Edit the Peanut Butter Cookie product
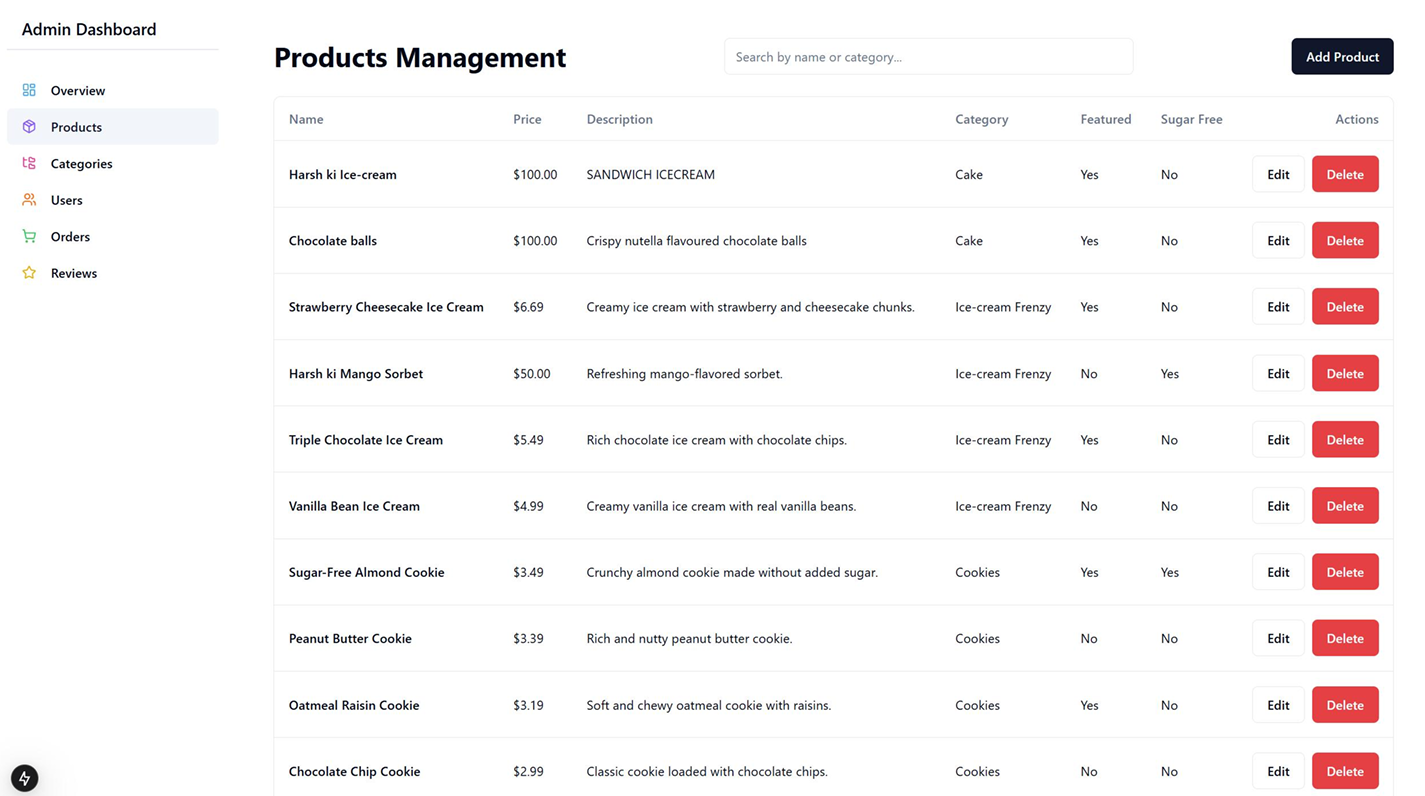 tap(1278, 638)
